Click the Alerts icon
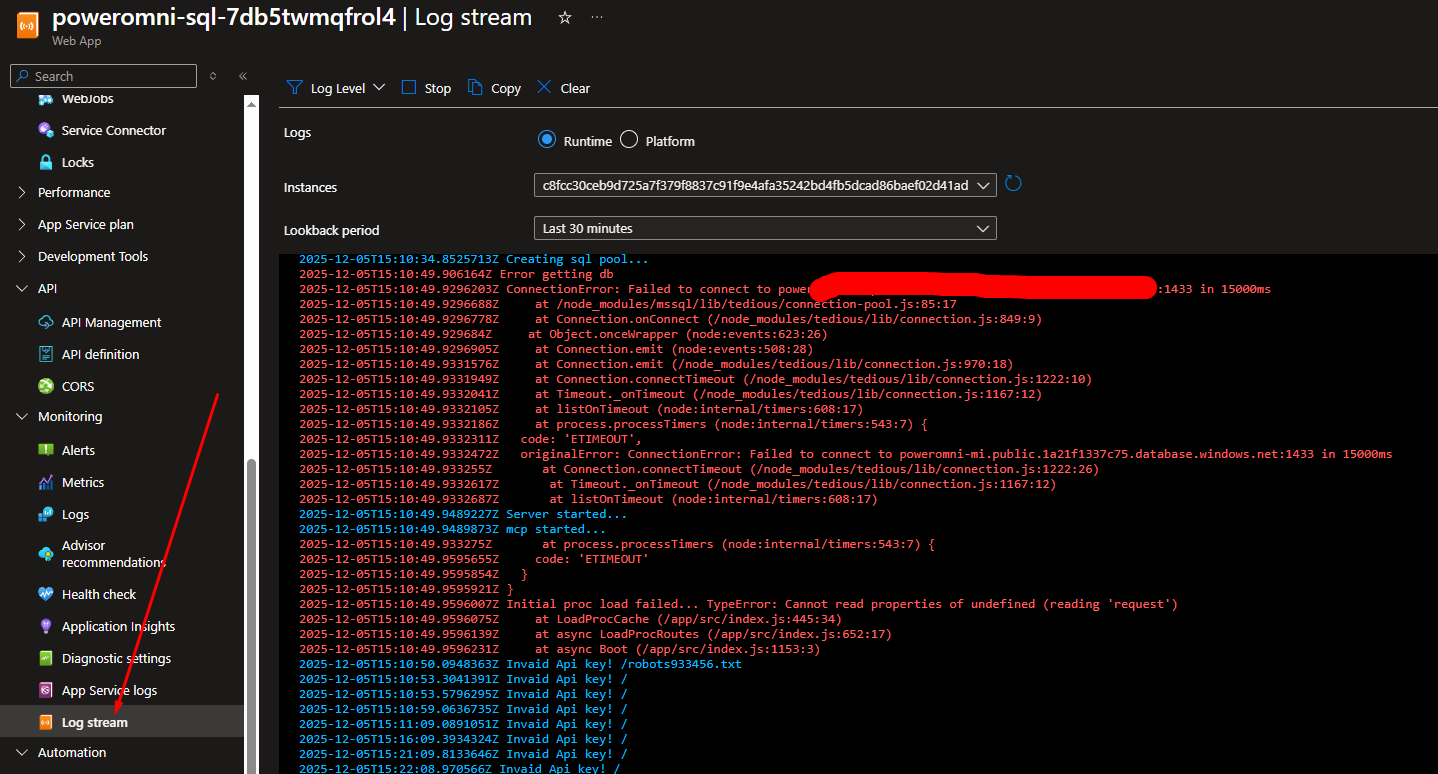 pos(45,450)
